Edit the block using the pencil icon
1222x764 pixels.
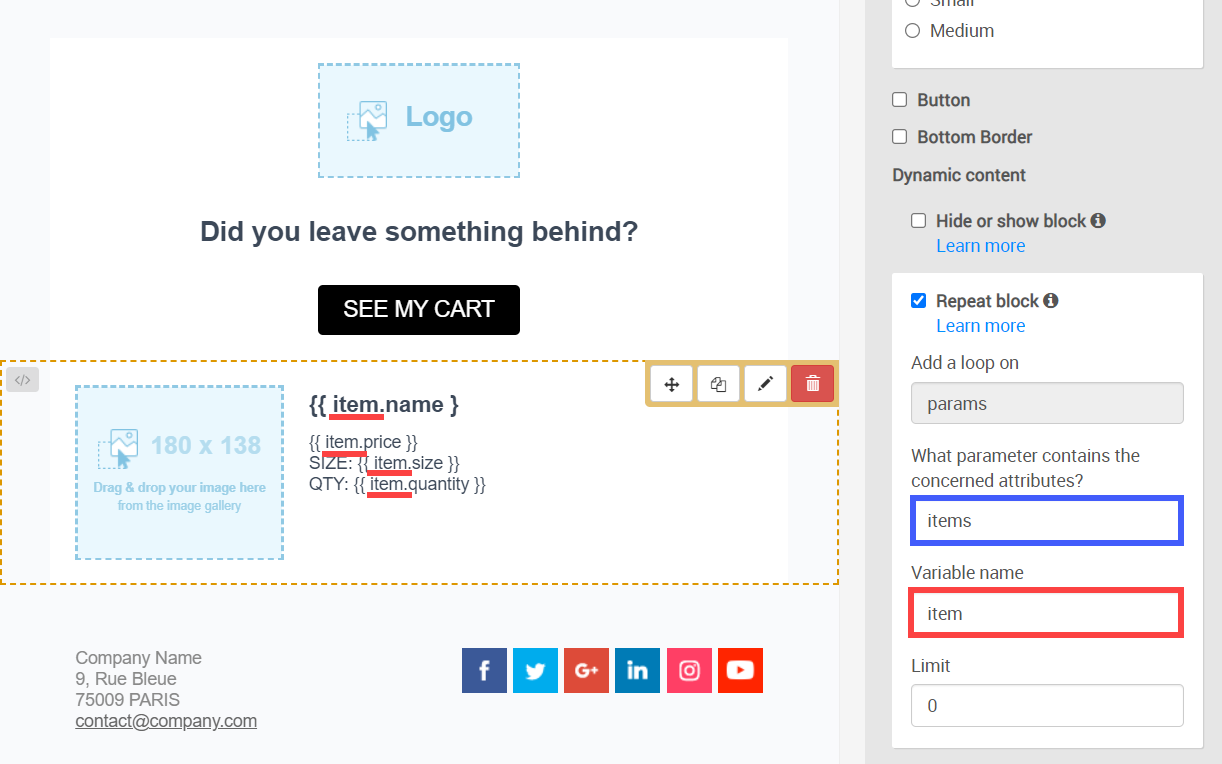click(x=765, y=384)
